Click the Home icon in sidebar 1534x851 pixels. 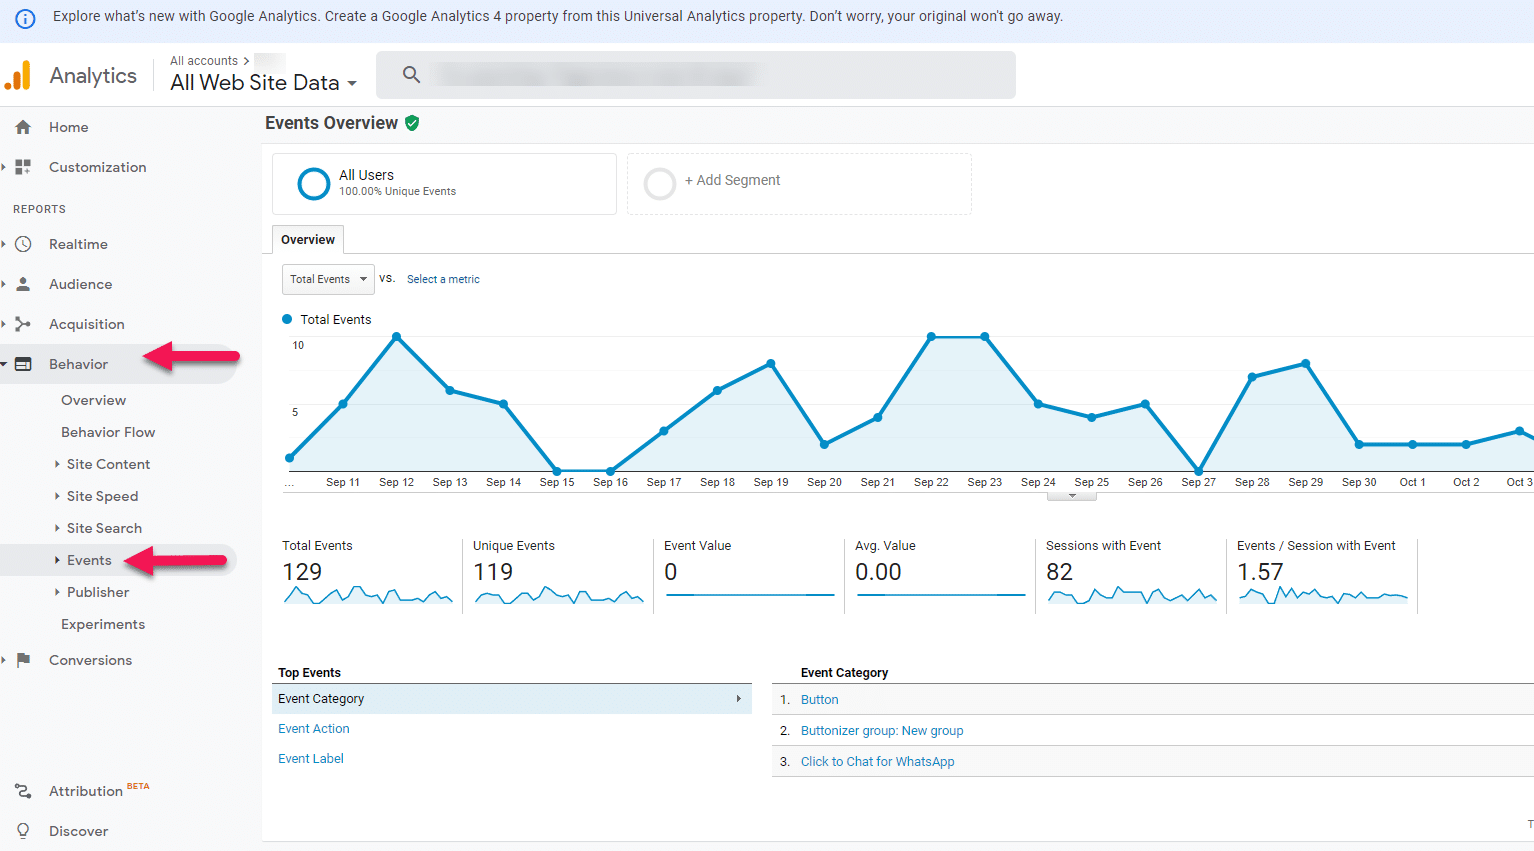tap(23, 127)
